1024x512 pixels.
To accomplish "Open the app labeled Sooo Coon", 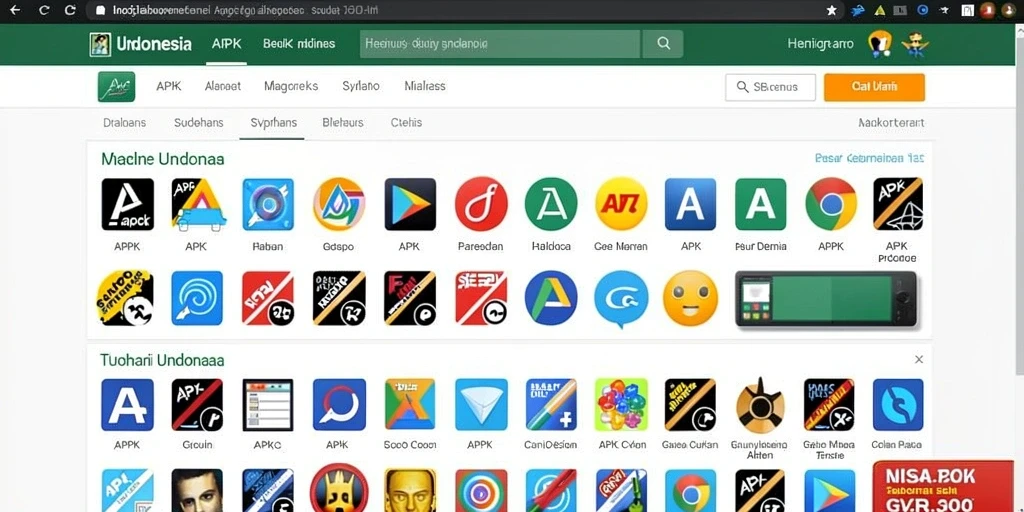I will (x=409, y=405).
